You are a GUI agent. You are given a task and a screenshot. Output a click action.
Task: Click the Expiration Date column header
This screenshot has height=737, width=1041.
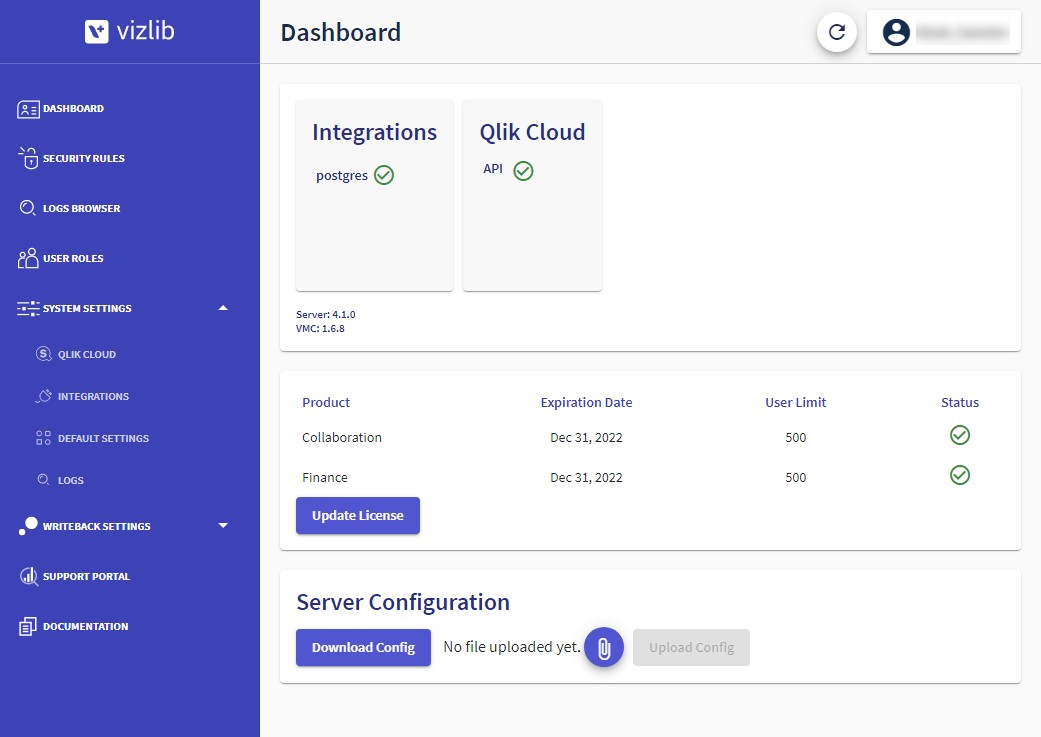point(586,402)
